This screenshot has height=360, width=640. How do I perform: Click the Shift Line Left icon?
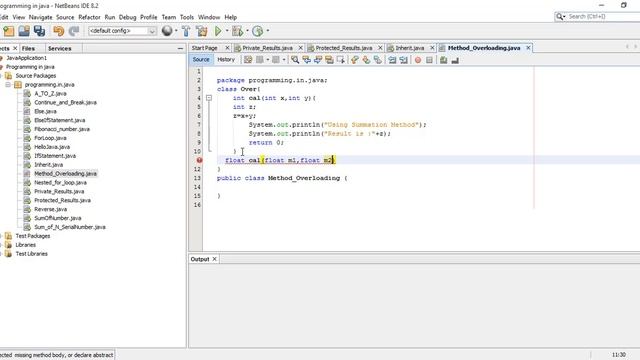point(392,60)
